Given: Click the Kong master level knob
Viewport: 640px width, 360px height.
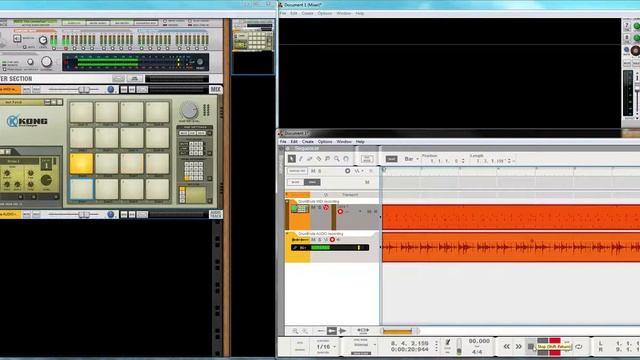Looking at the screenshot, I should (189, 110).
